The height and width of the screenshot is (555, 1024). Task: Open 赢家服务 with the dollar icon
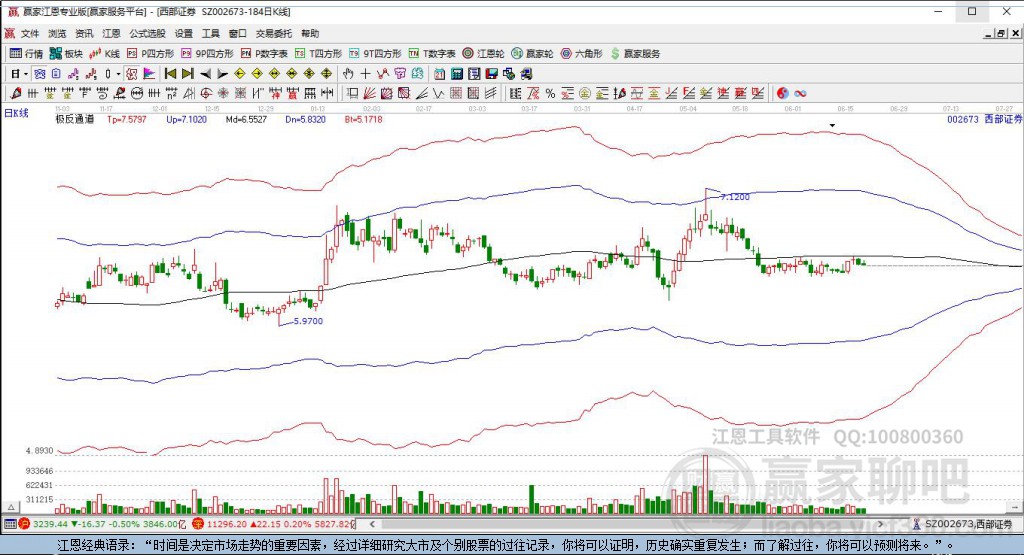click(x=635, y=54)
